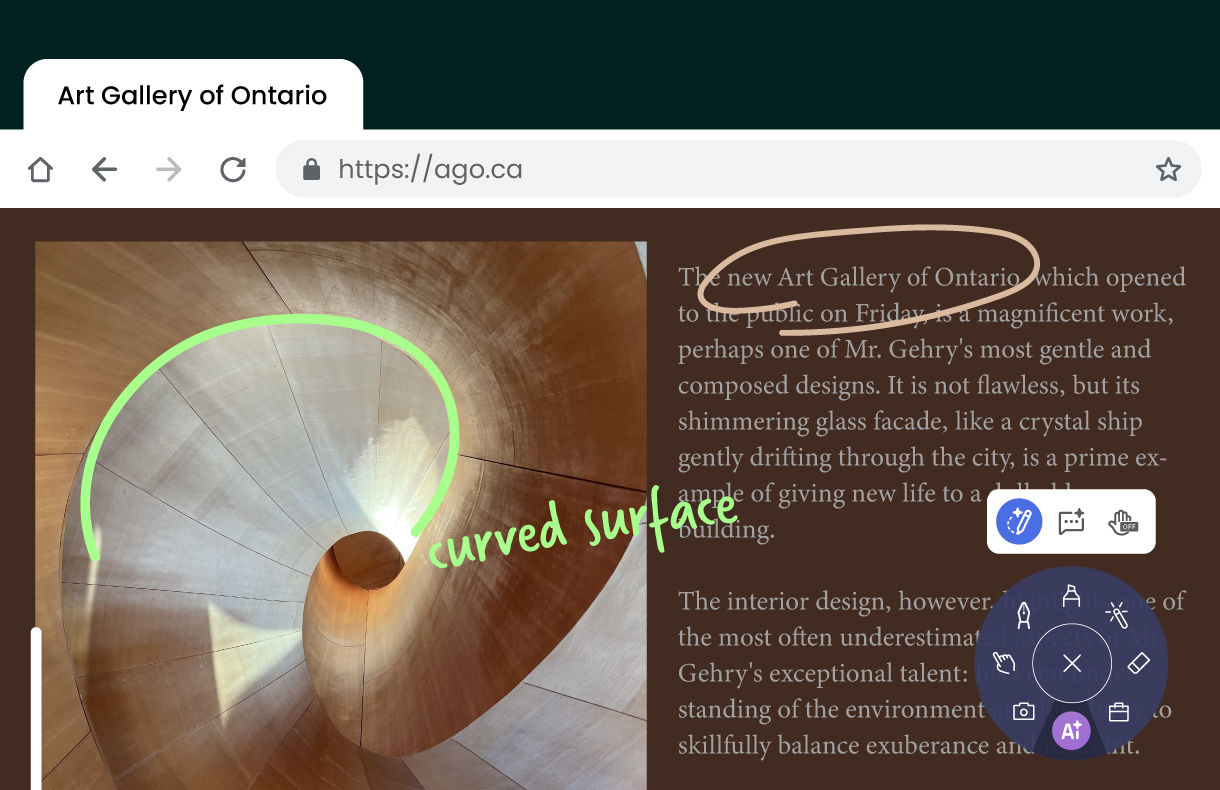
Task: Click the vertical scrollbar beside the image
Action: pyautogui.click(x=37, y=700)
